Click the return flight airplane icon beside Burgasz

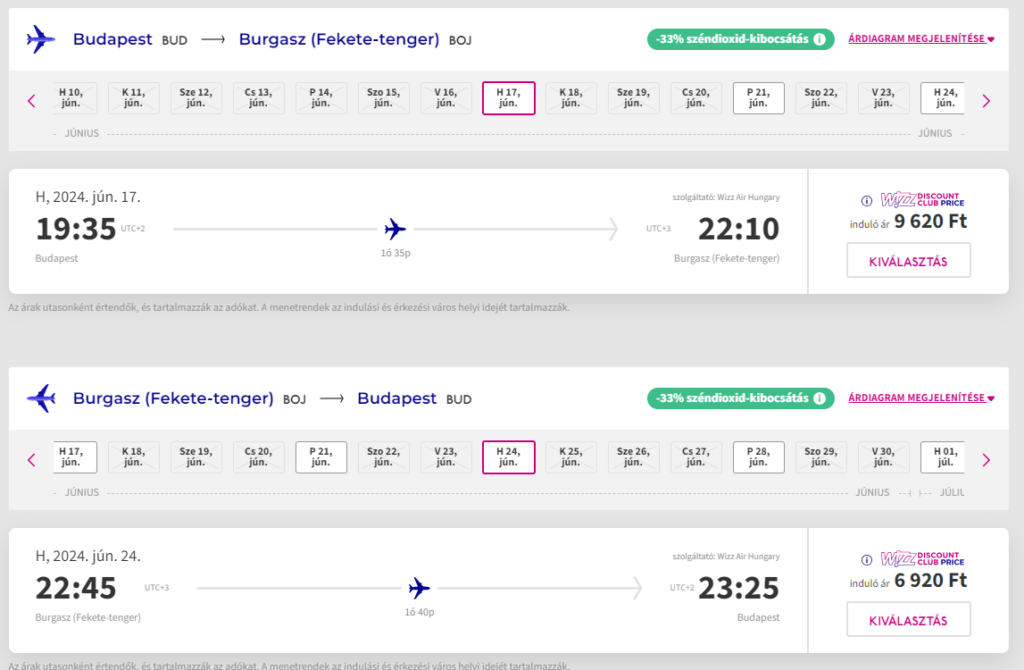click(x=41, y=398)
